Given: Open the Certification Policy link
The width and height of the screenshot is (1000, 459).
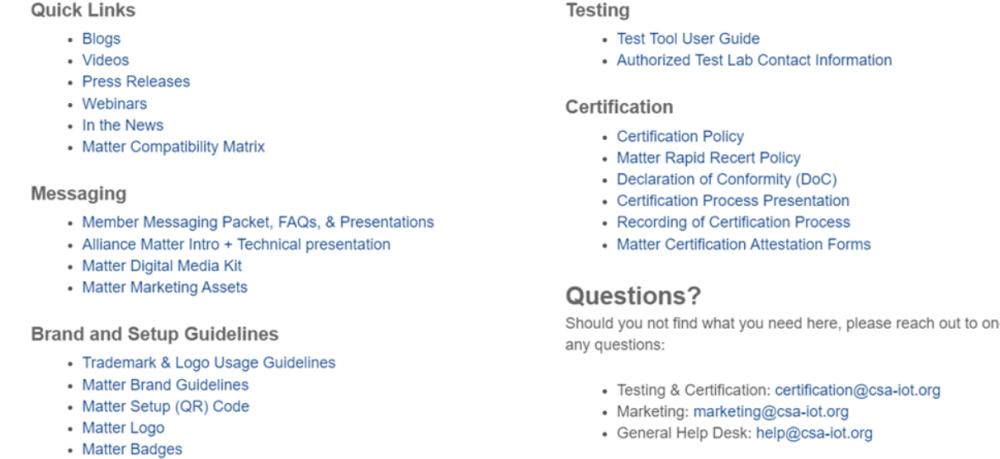Looking at the screenshot, I should point(680,136).
